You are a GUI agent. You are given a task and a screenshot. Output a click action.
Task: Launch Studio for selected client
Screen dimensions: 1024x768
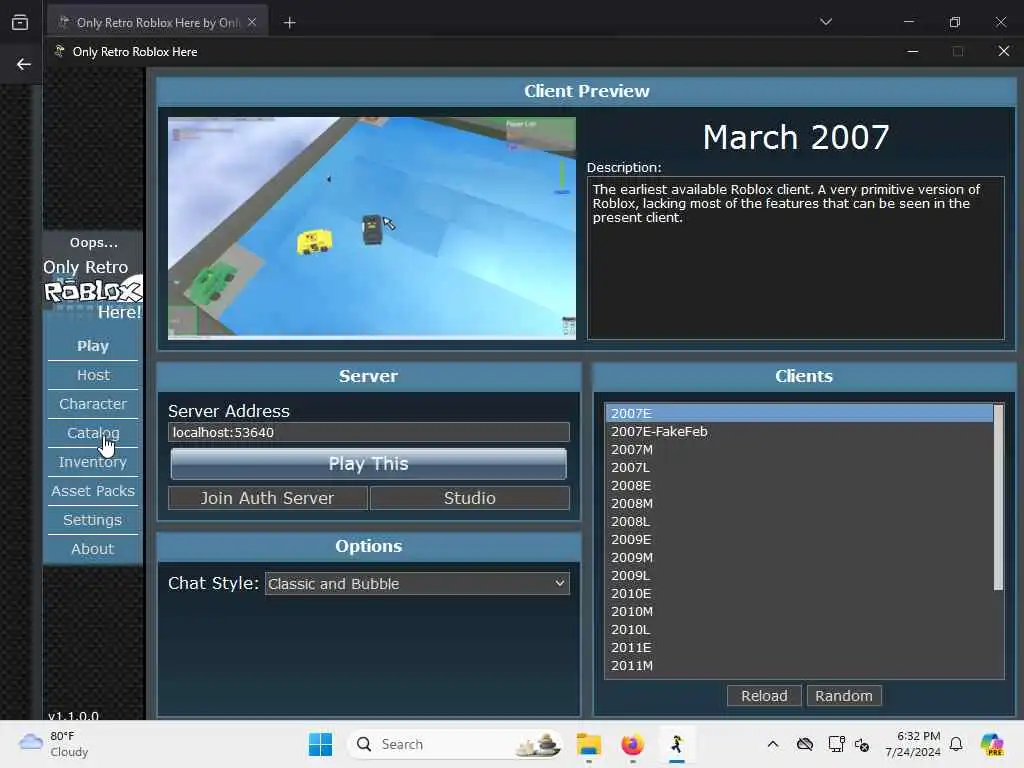470,498
